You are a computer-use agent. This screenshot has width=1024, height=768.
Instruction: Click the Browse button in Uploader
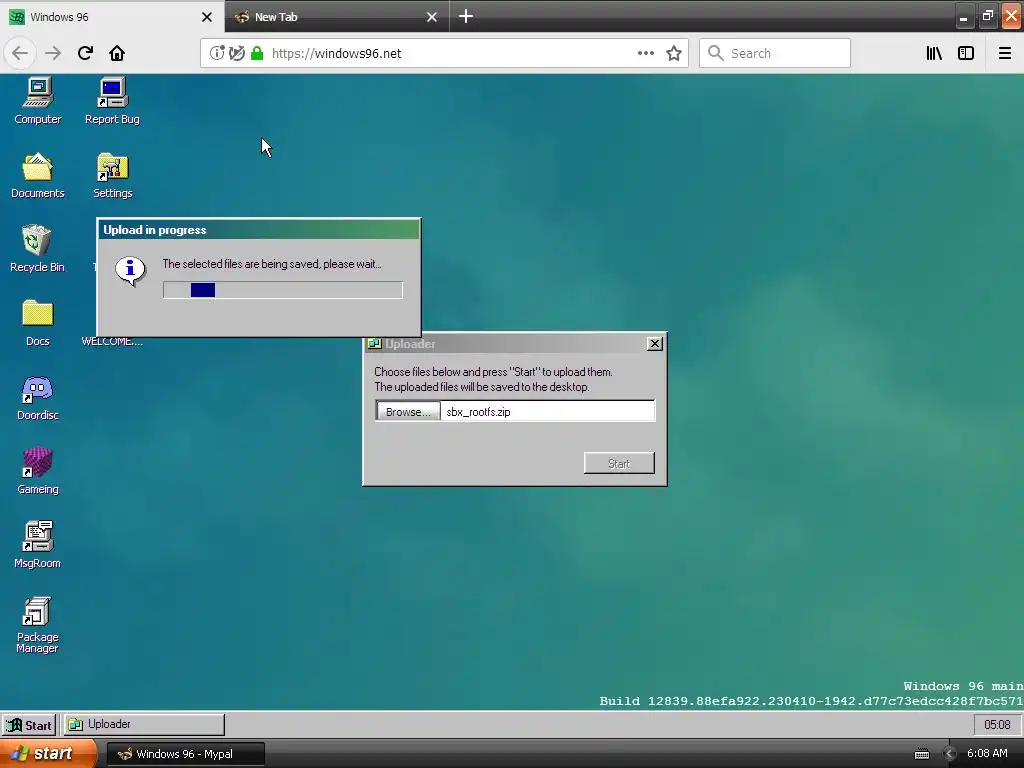408,411
